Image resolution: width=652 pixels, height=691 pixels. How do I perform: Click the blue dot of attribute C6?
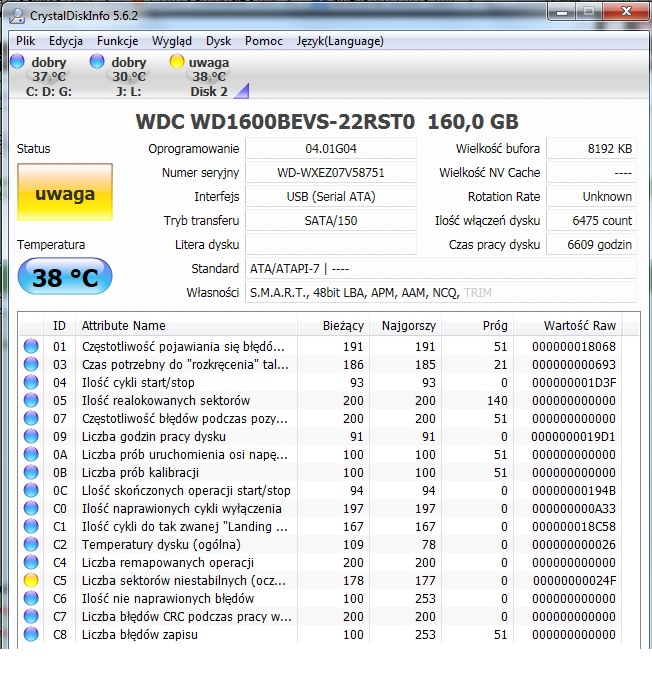point(31,598)
